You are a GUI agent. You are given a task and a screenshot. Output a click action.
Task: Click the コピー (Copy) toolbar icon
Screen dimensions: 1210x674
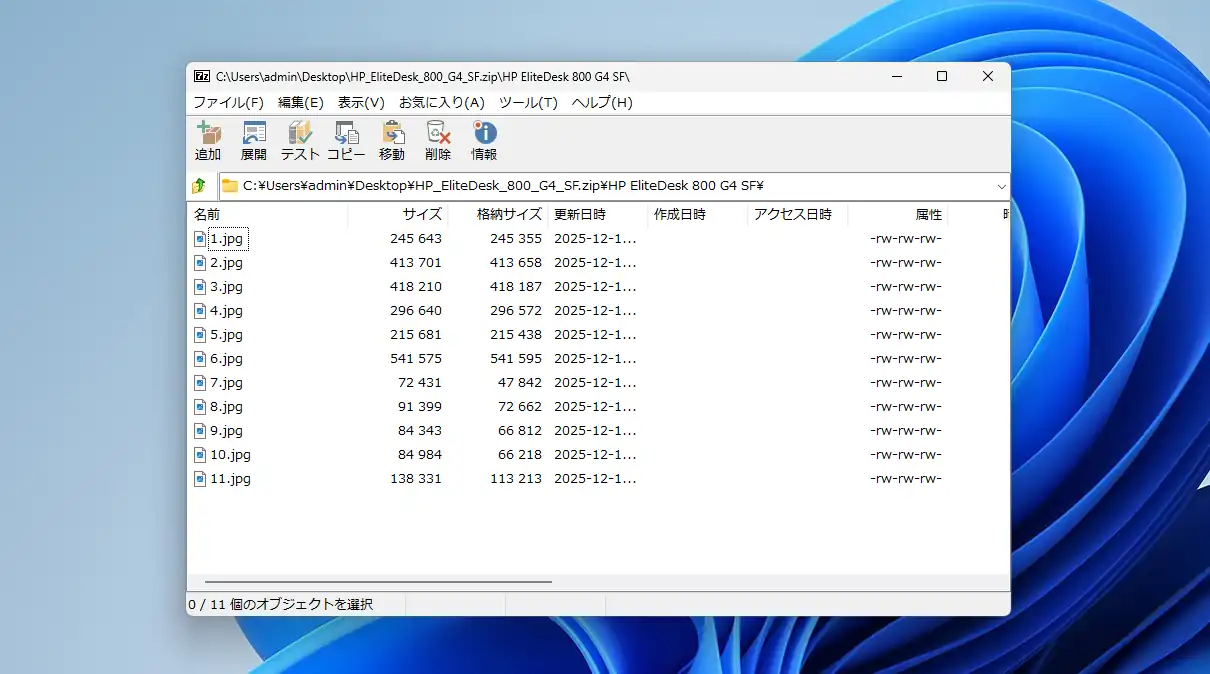pyautogui.click(x=346, y=140)
